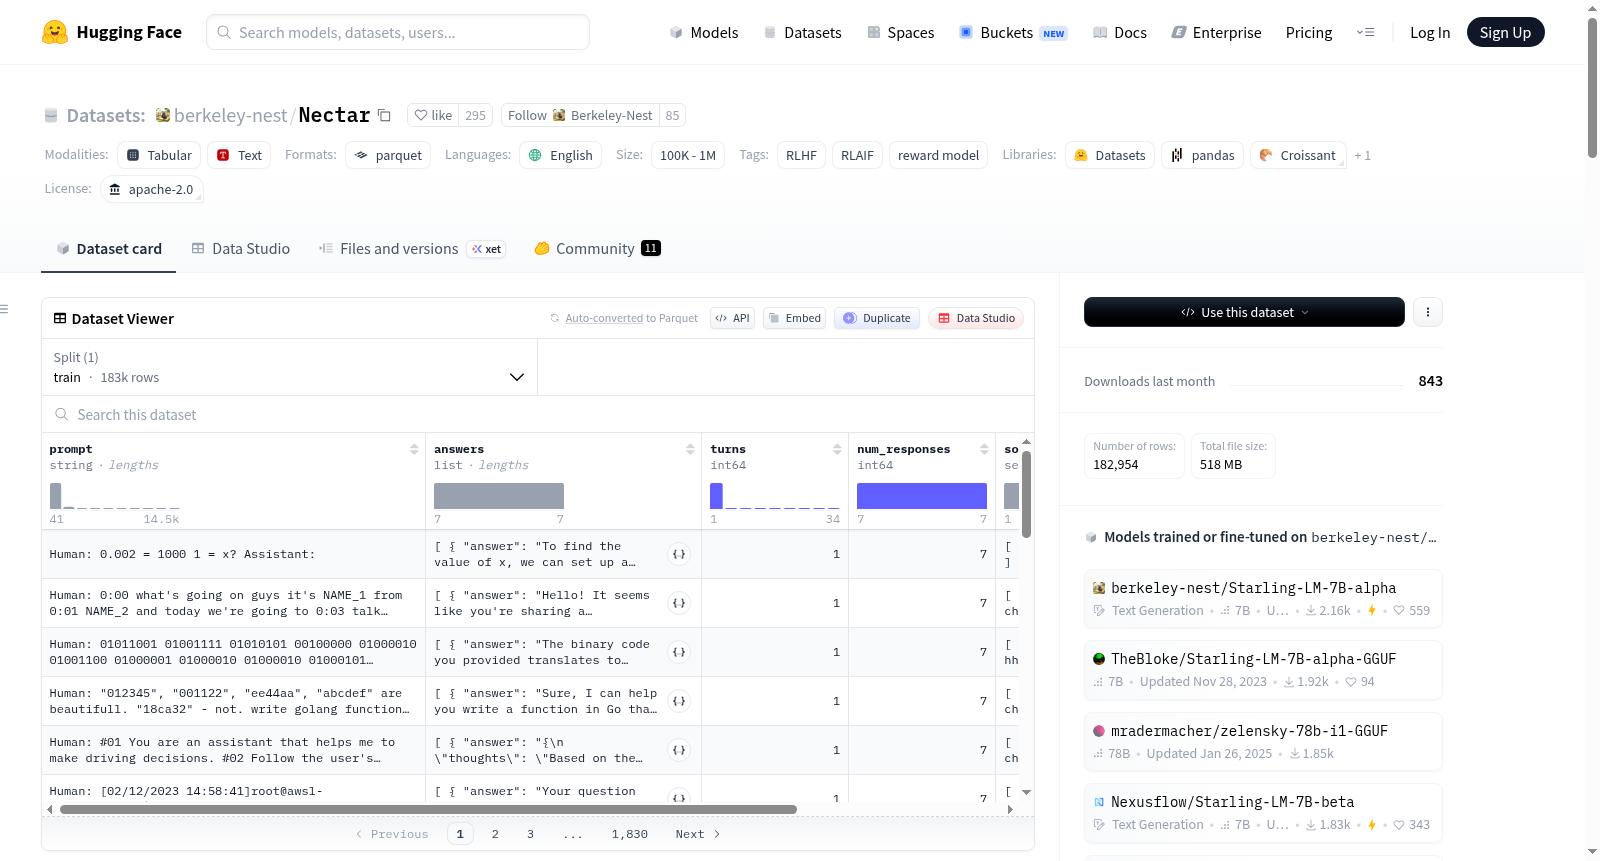The image size is (1600, 861).
Task: Click the Sign Up button
Action: (x=1505, y=32)
